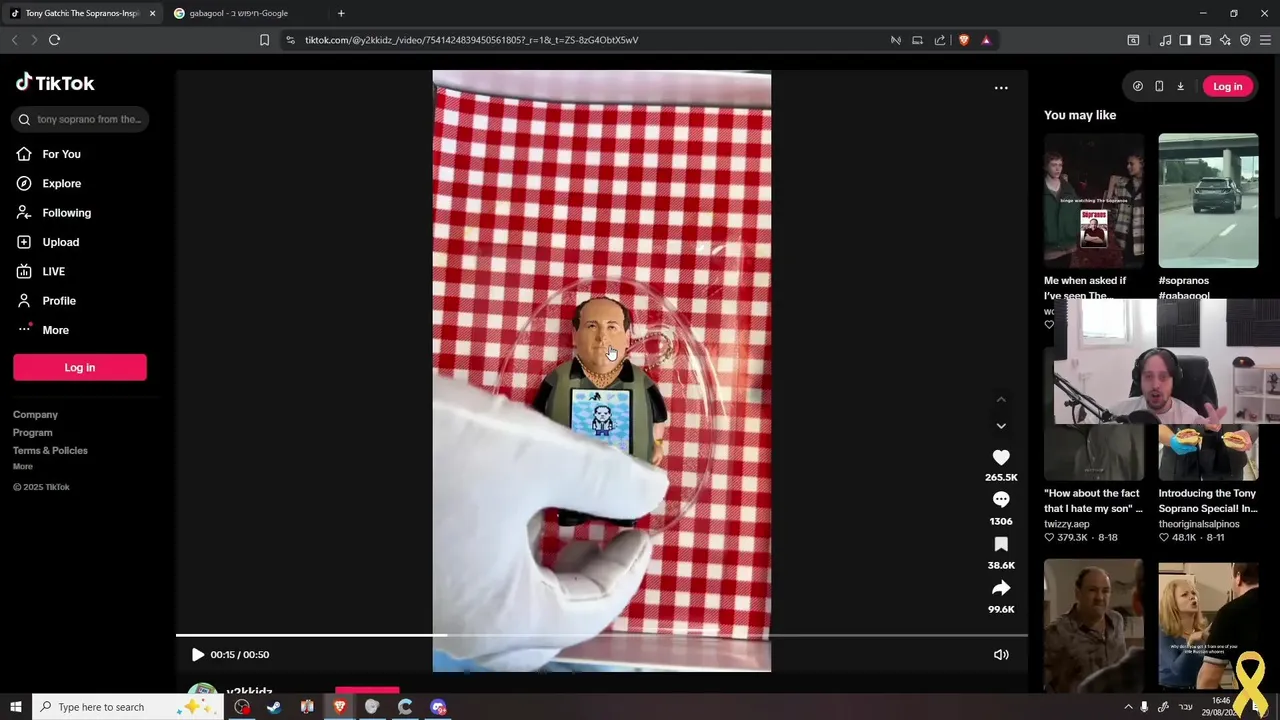The image size is (1280, 720).
Task: Focus the TikTok search field
Action: tap(80, 119)
